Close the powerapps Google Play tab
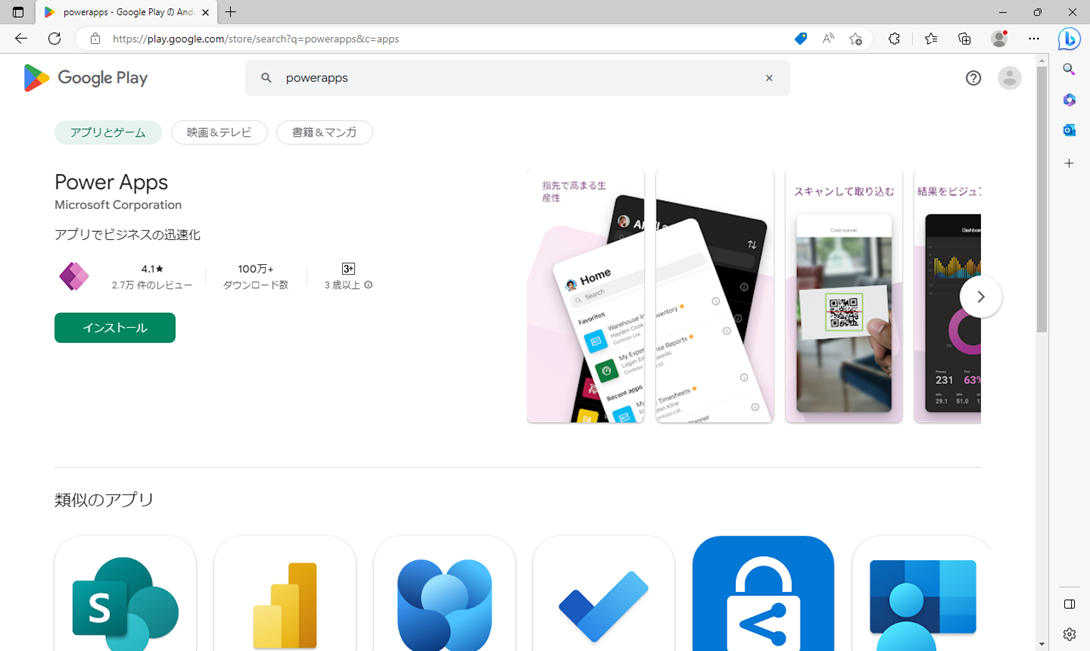 tap(205, 12)
